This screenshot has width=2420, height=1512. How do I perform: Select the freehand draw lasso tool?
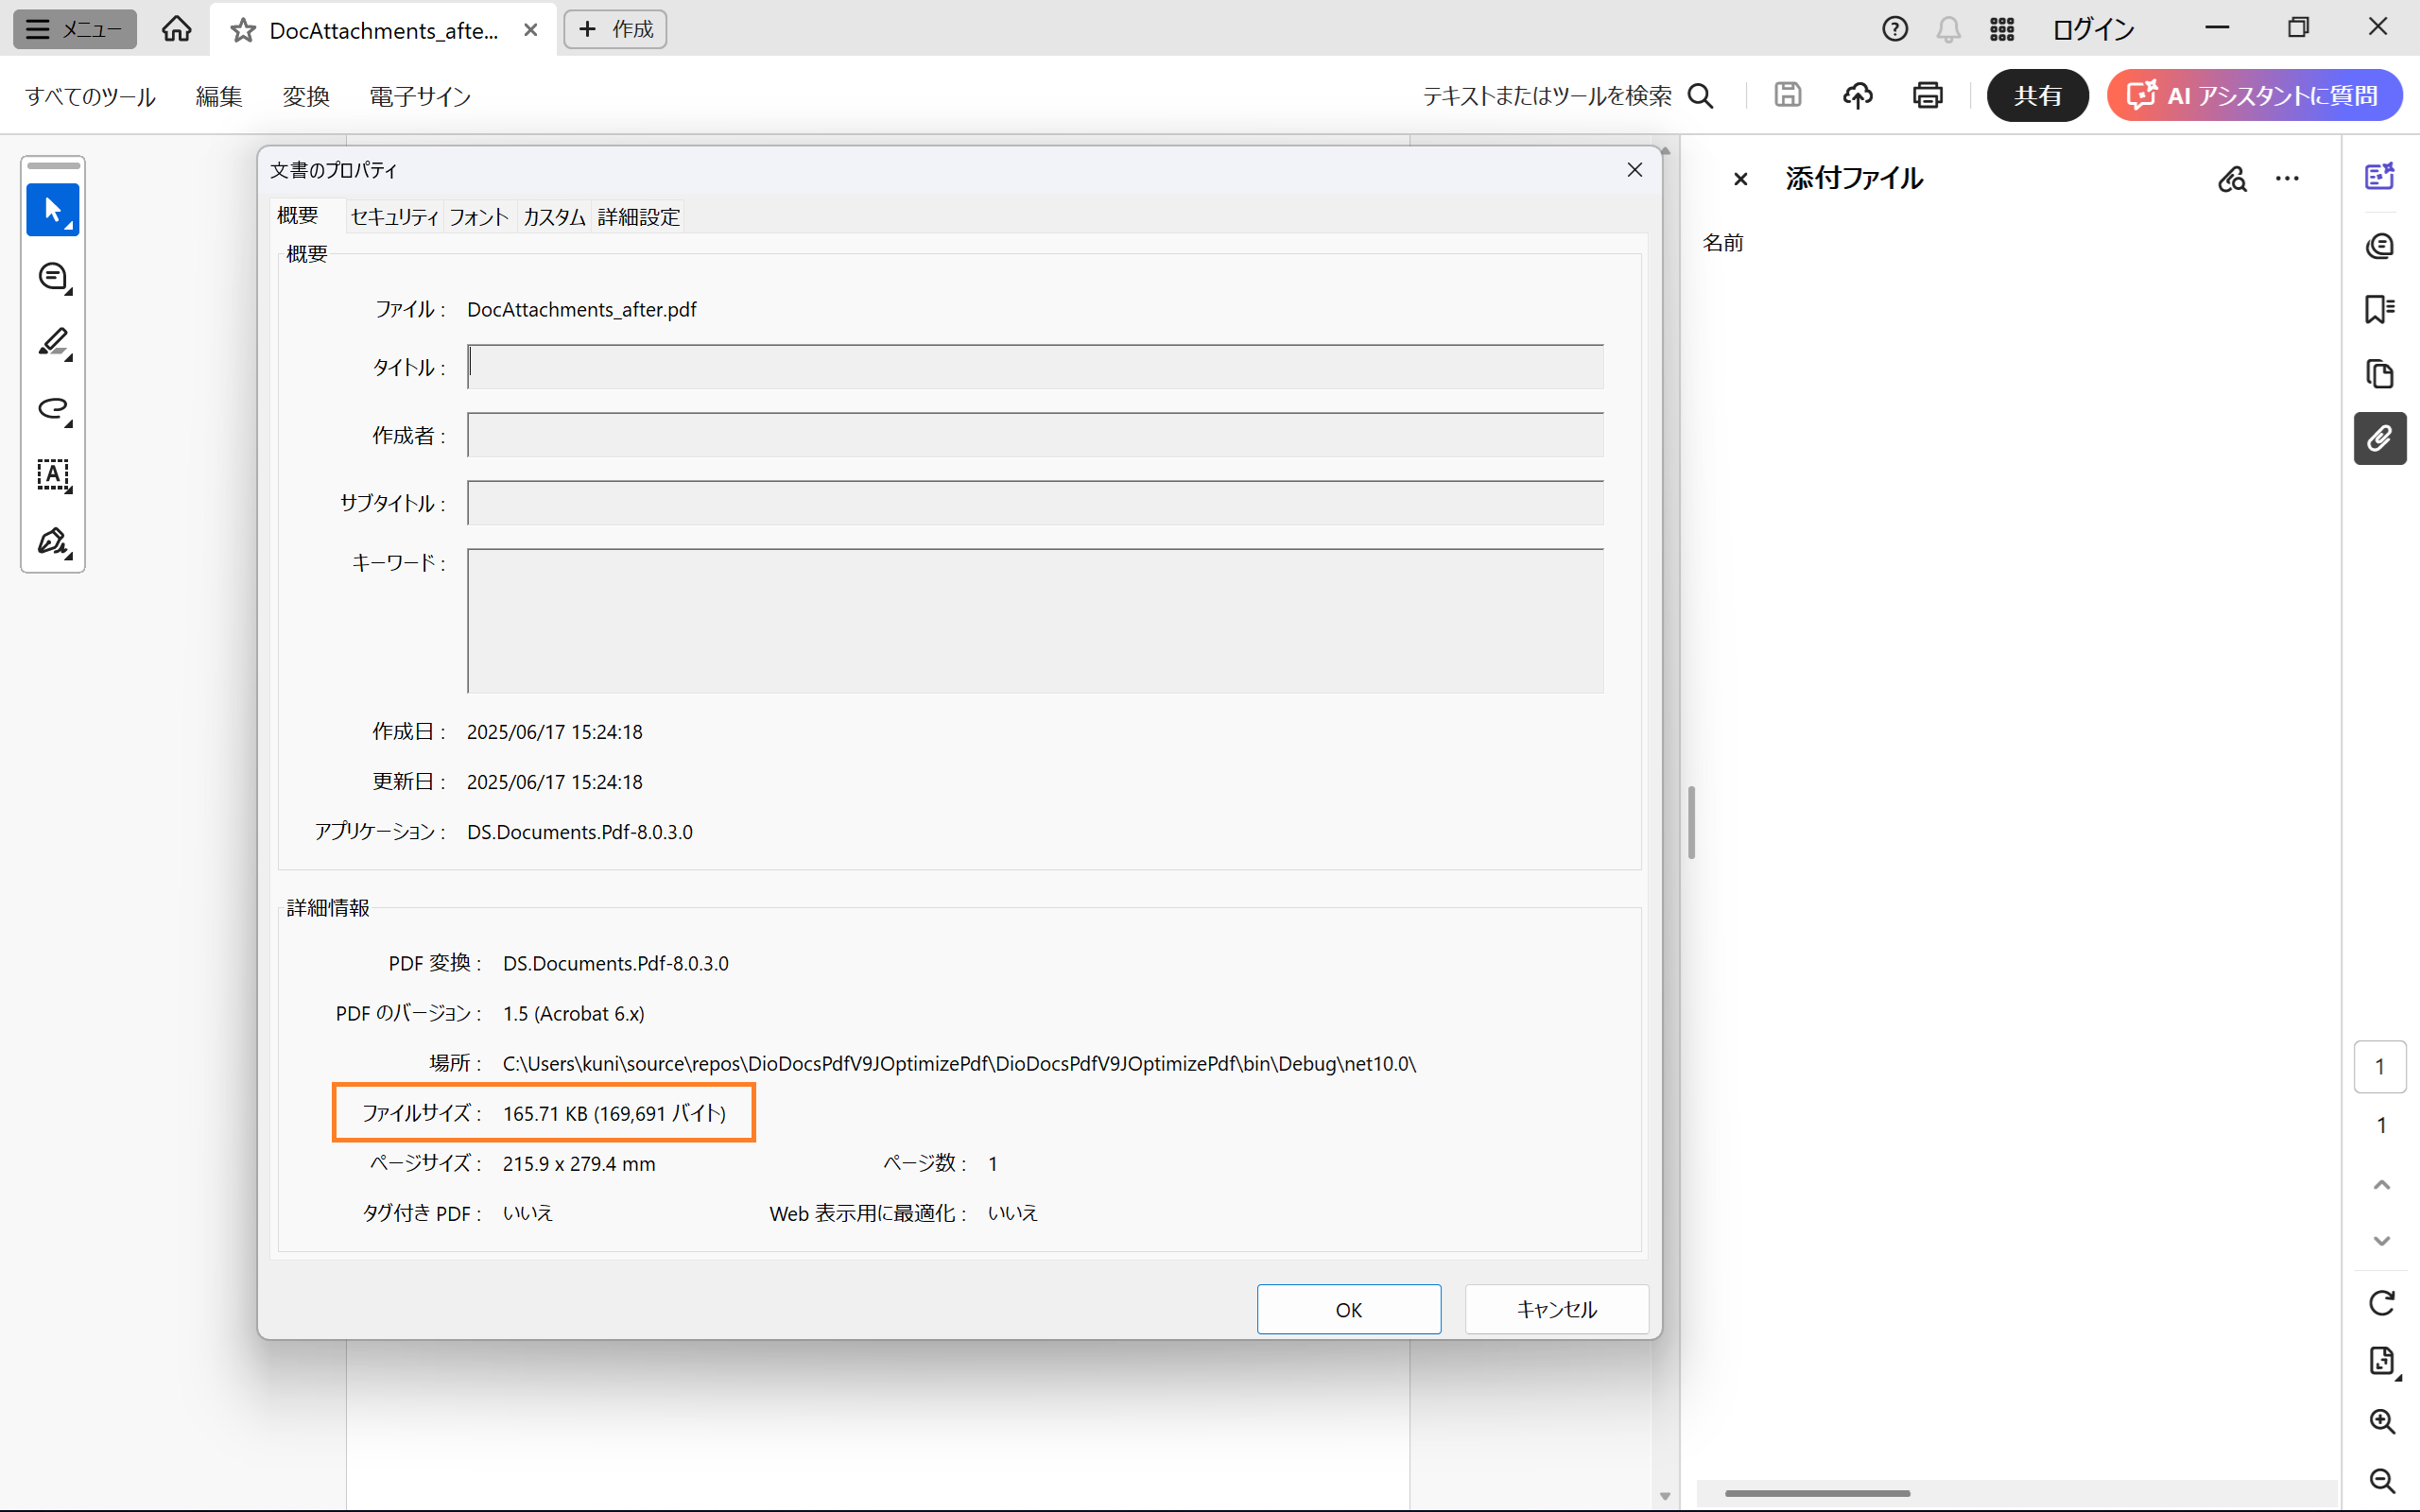[x=52, y=409]
